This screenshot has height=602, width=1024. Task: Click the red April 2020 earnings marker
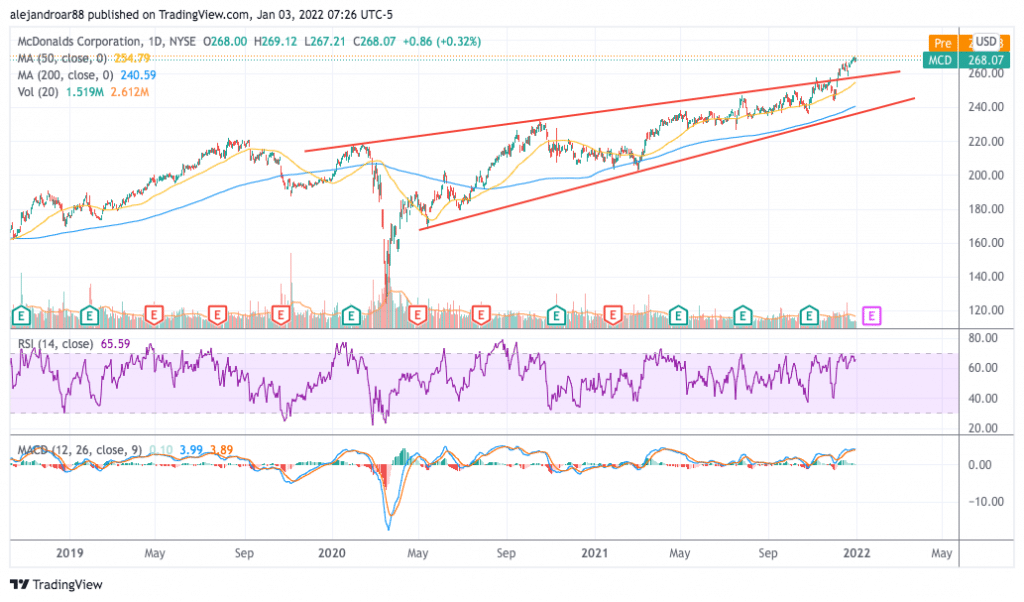pyautogui.click(x=417, y=316)
